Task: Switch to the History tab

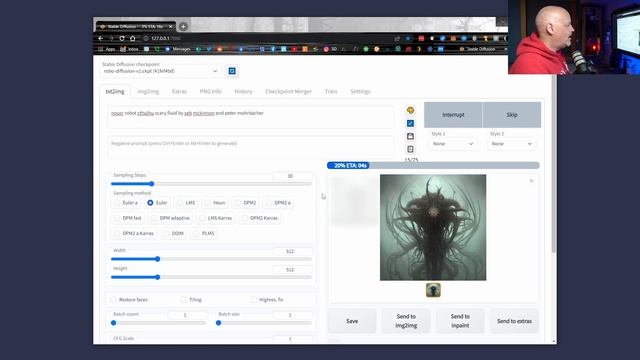Action: tap(243, 91)
